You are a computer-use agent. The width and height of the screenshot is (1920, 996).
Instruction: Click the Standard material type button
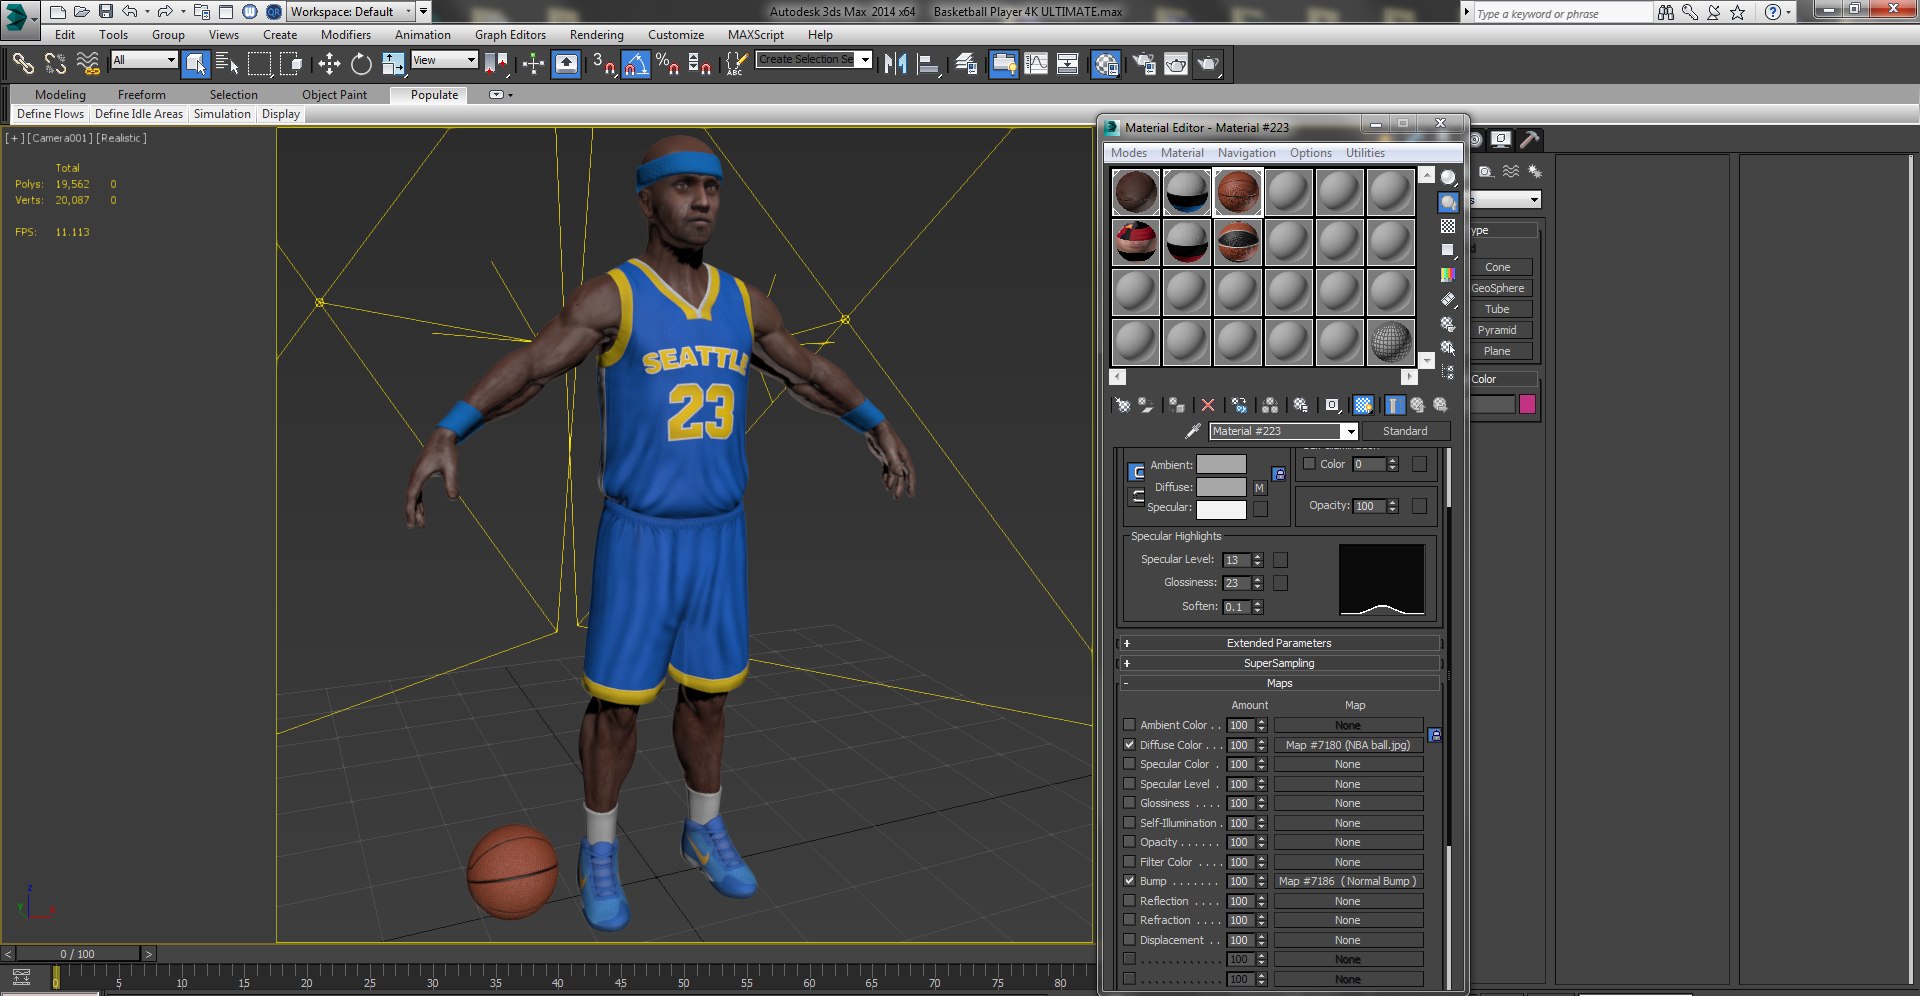coord(1405,431)
